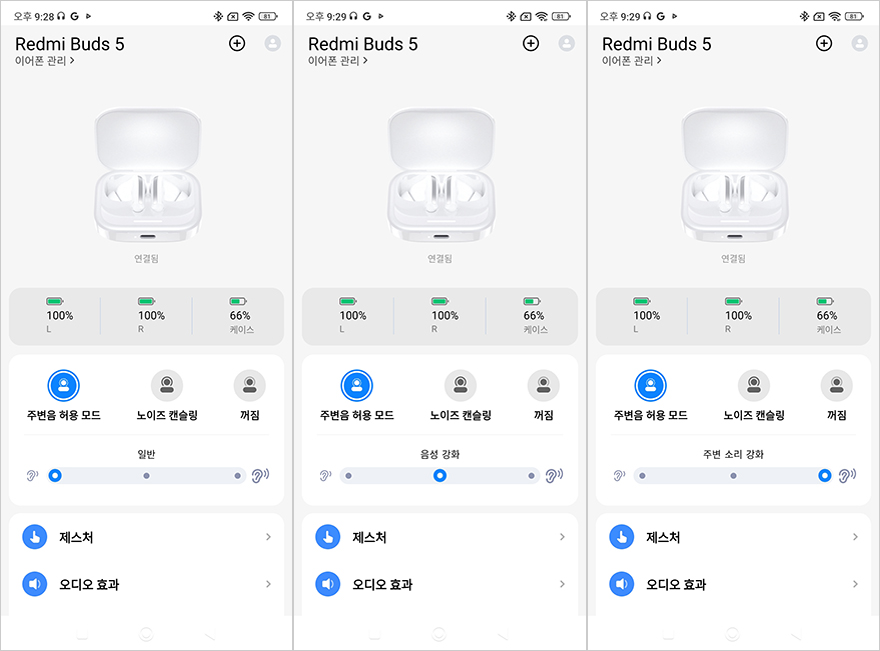
Task: Tap the 제스처 row chevron in right screen
Action: pyautogui.click(x=855, y=537)
